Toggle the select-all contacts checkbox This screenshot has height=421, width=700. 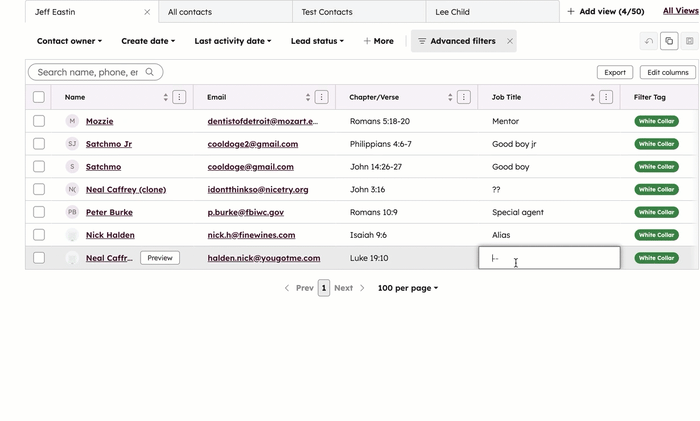tap(39, 97)
